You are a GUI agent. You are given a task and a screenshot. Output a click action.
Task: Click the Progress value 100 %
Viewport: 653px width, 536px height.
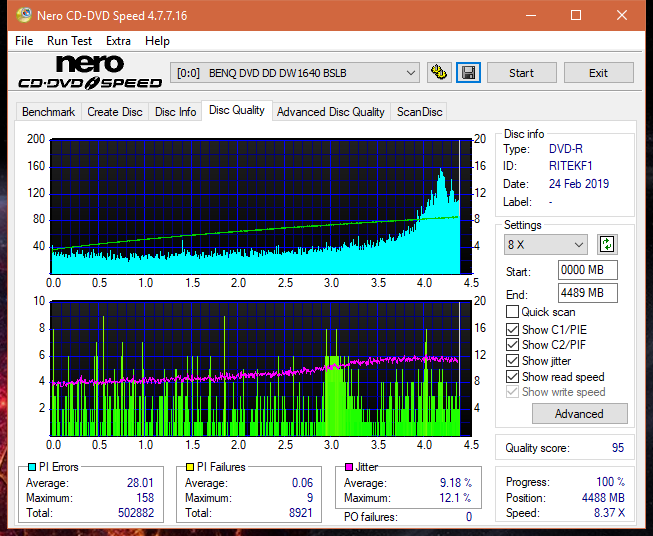point(611,482)
